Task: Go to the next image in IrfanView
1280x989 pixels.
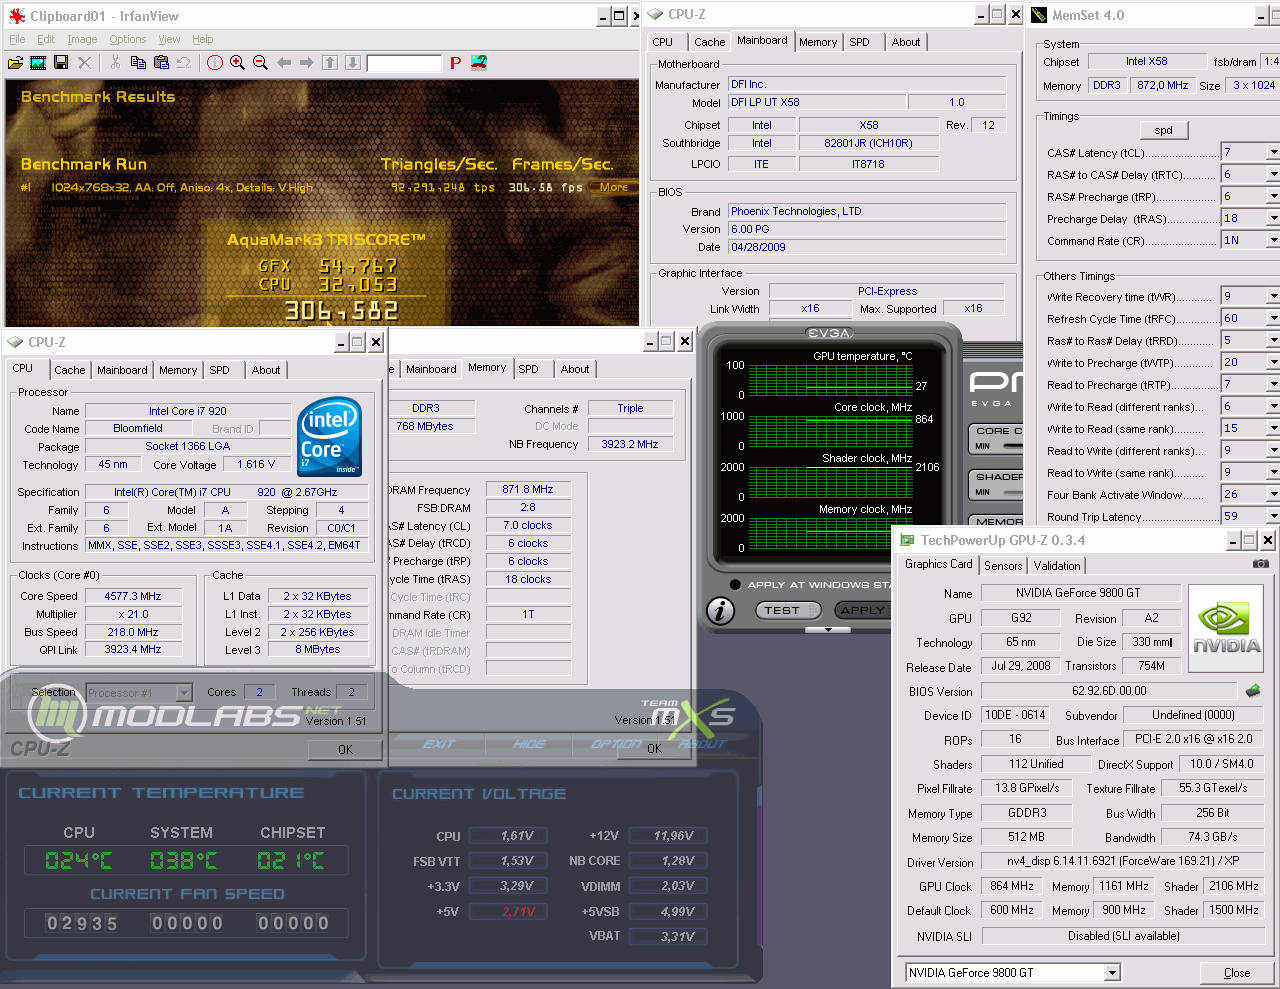Action: tap(306, 63)
